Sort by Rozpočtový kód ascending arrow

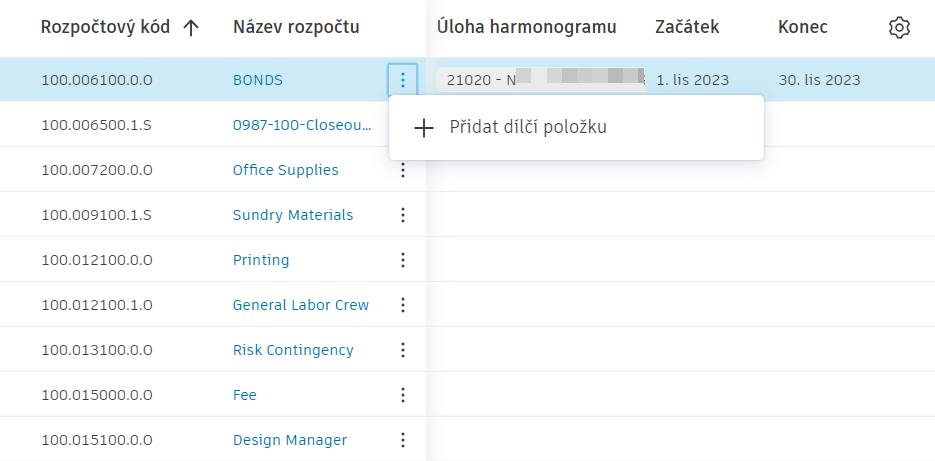[192, 28]
